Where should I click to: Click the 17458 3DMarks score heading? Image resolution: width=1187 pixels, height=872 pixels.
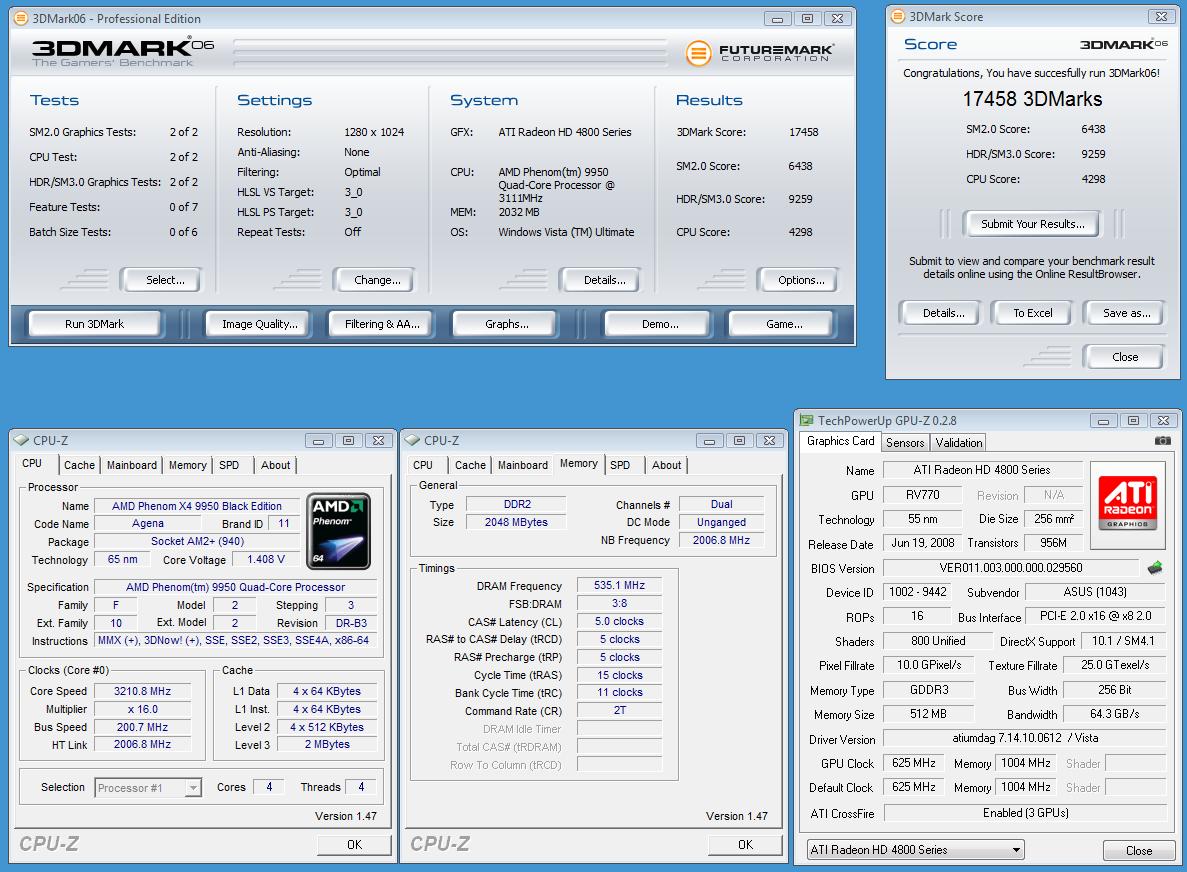click(x=1032, y=99)
